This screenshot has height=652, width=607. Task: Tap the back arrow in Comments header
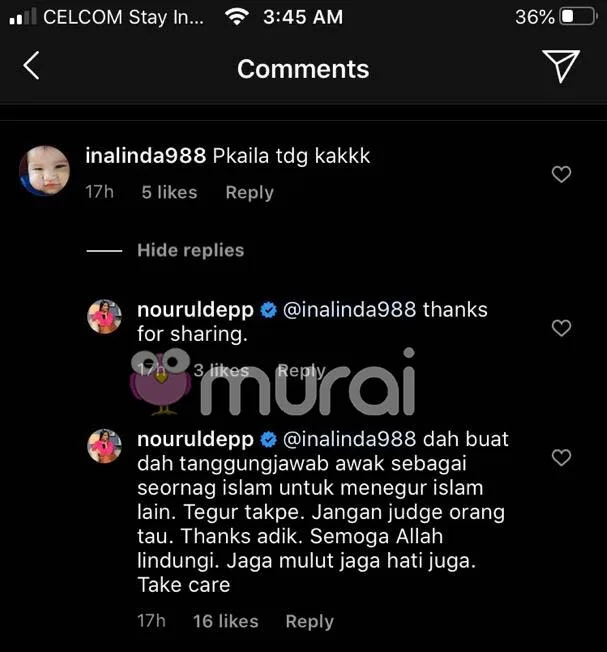[x=32, y=65]
